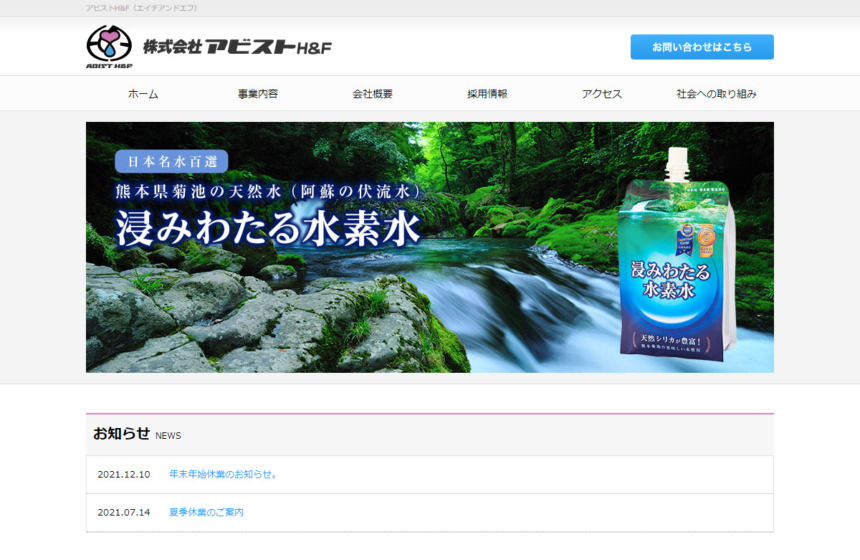
Task: Open the 年末年始休業のお知らせ news link
Action: tap(223, 474)
